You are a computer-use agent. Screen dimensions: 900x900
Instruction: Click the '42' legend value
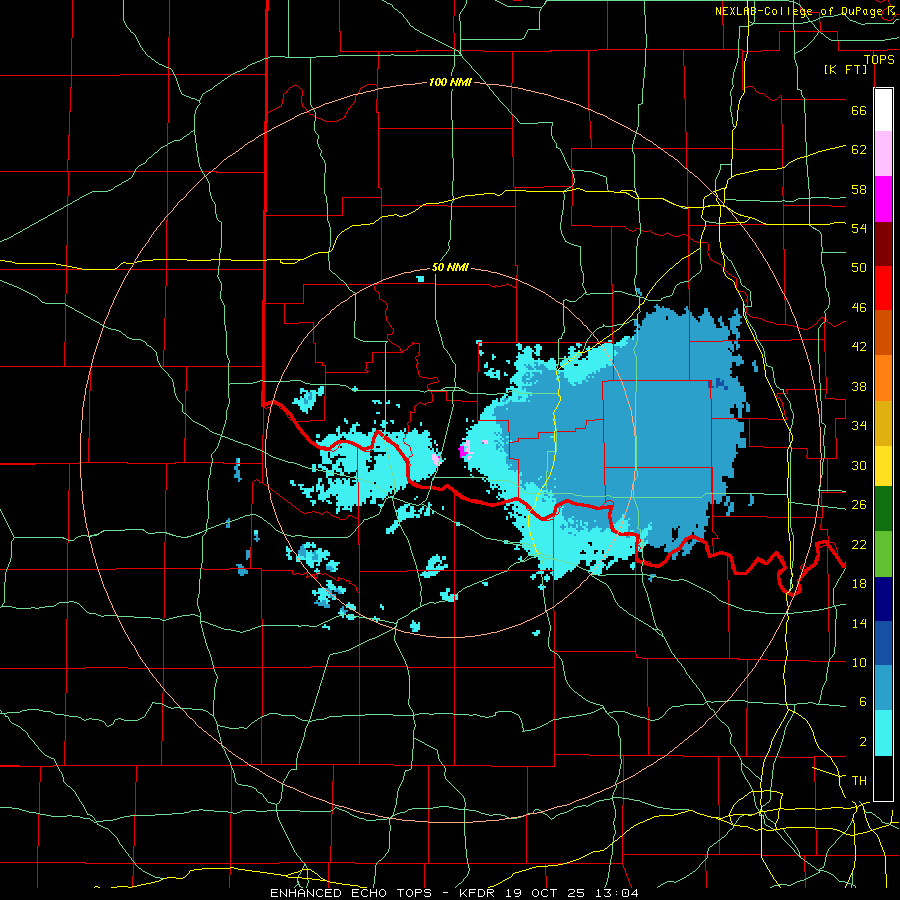(x=859, y=347)
